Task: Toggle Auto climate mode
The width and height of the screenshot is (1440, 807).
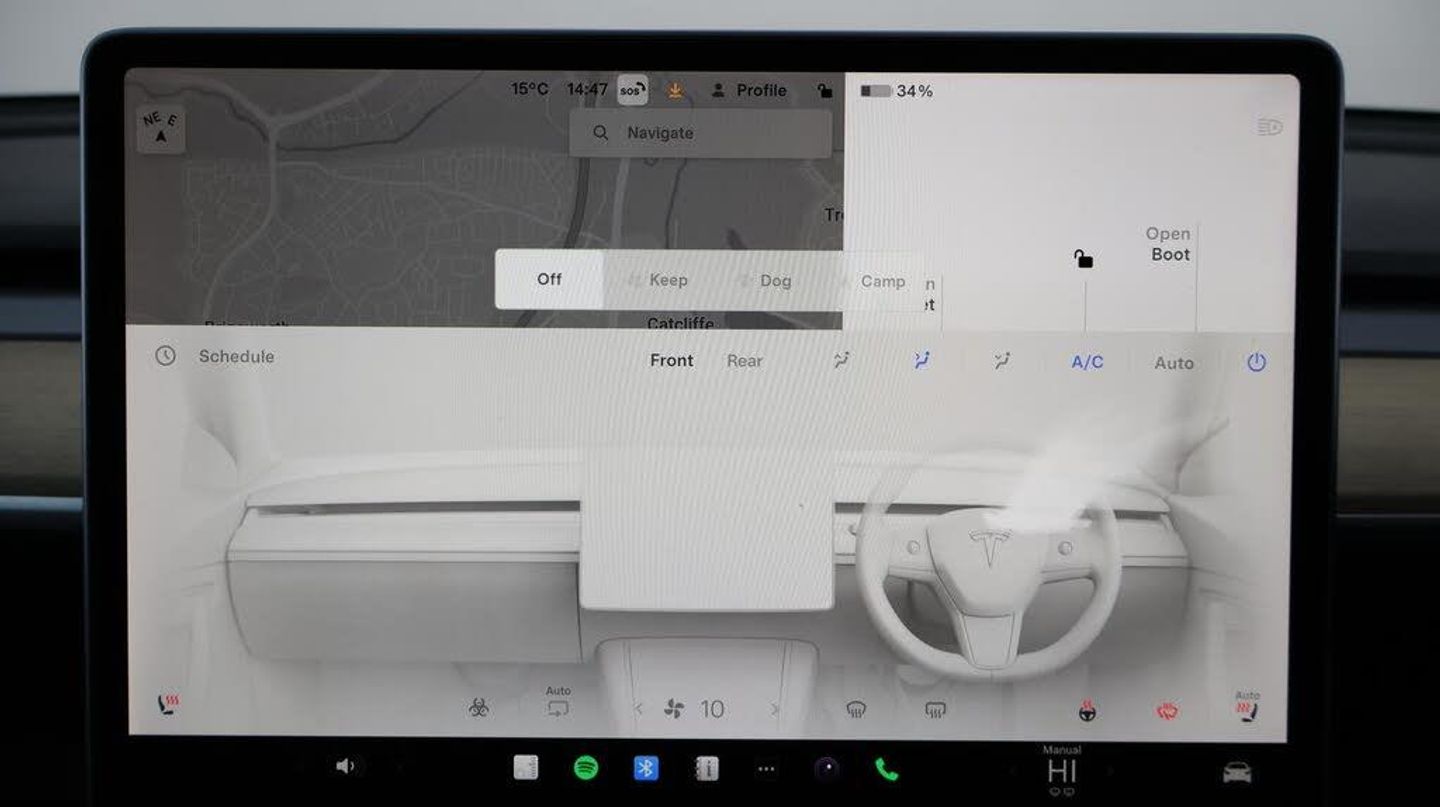Action: coord(1174,363)
